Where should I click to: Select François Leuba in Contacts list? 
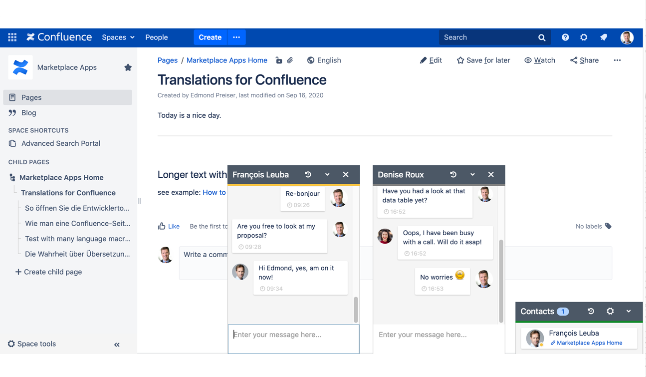(x=579, y=338)
